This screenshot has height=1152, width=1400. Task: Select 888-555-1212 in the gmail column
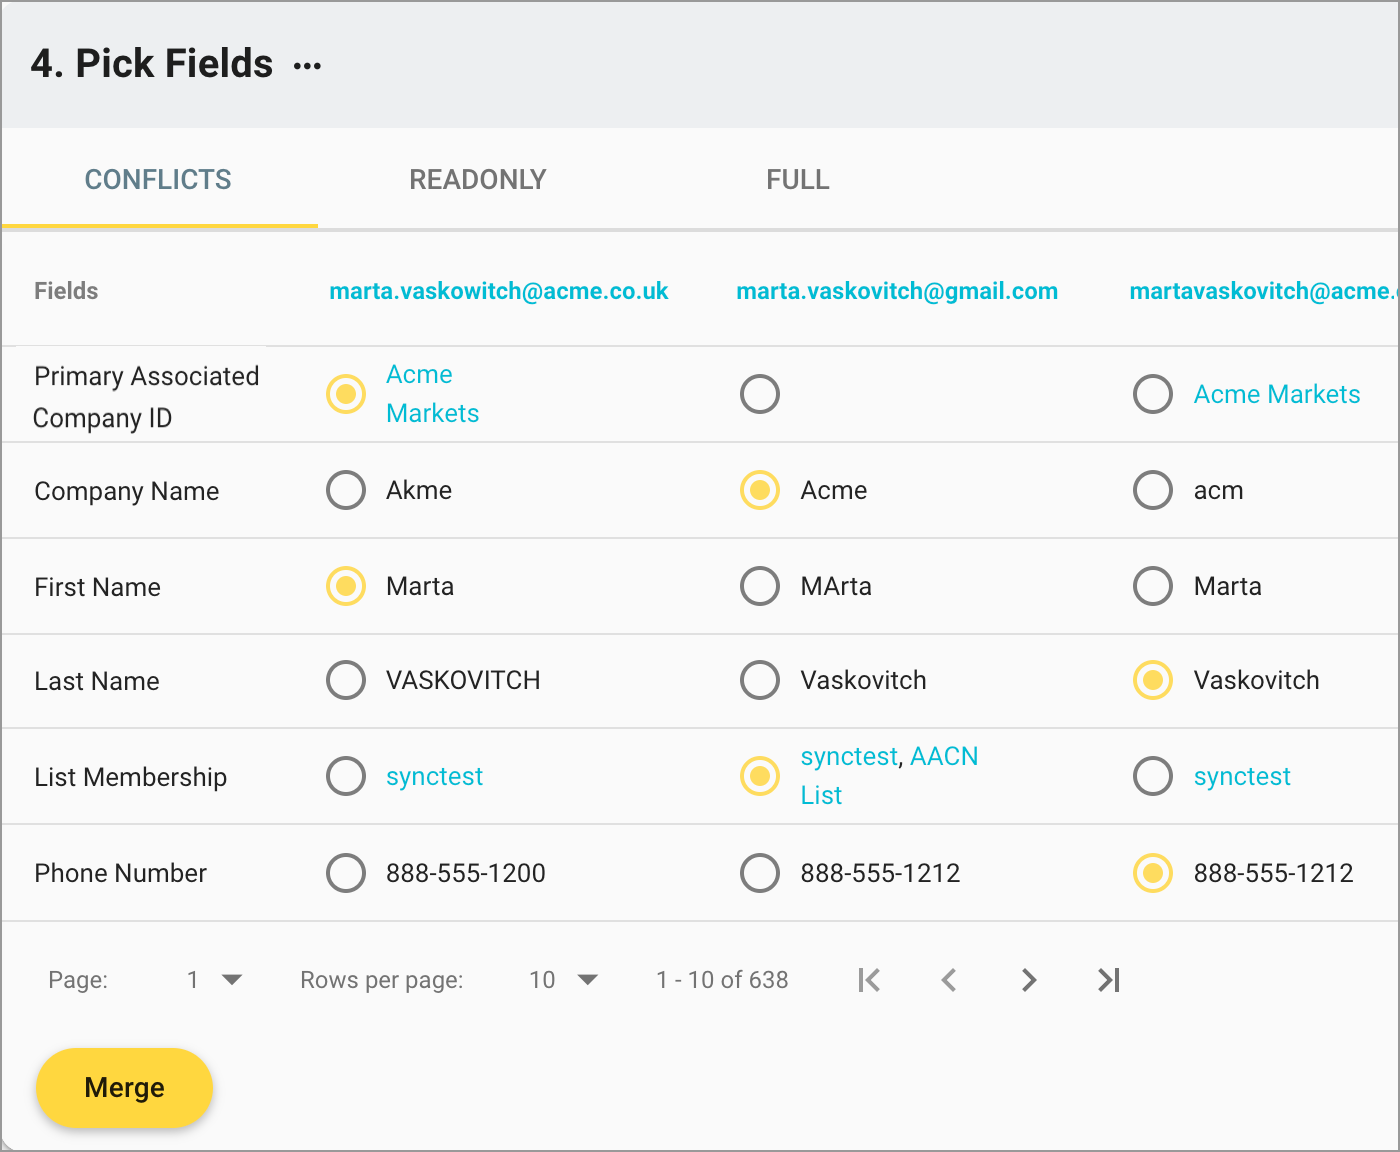point(760,873)
